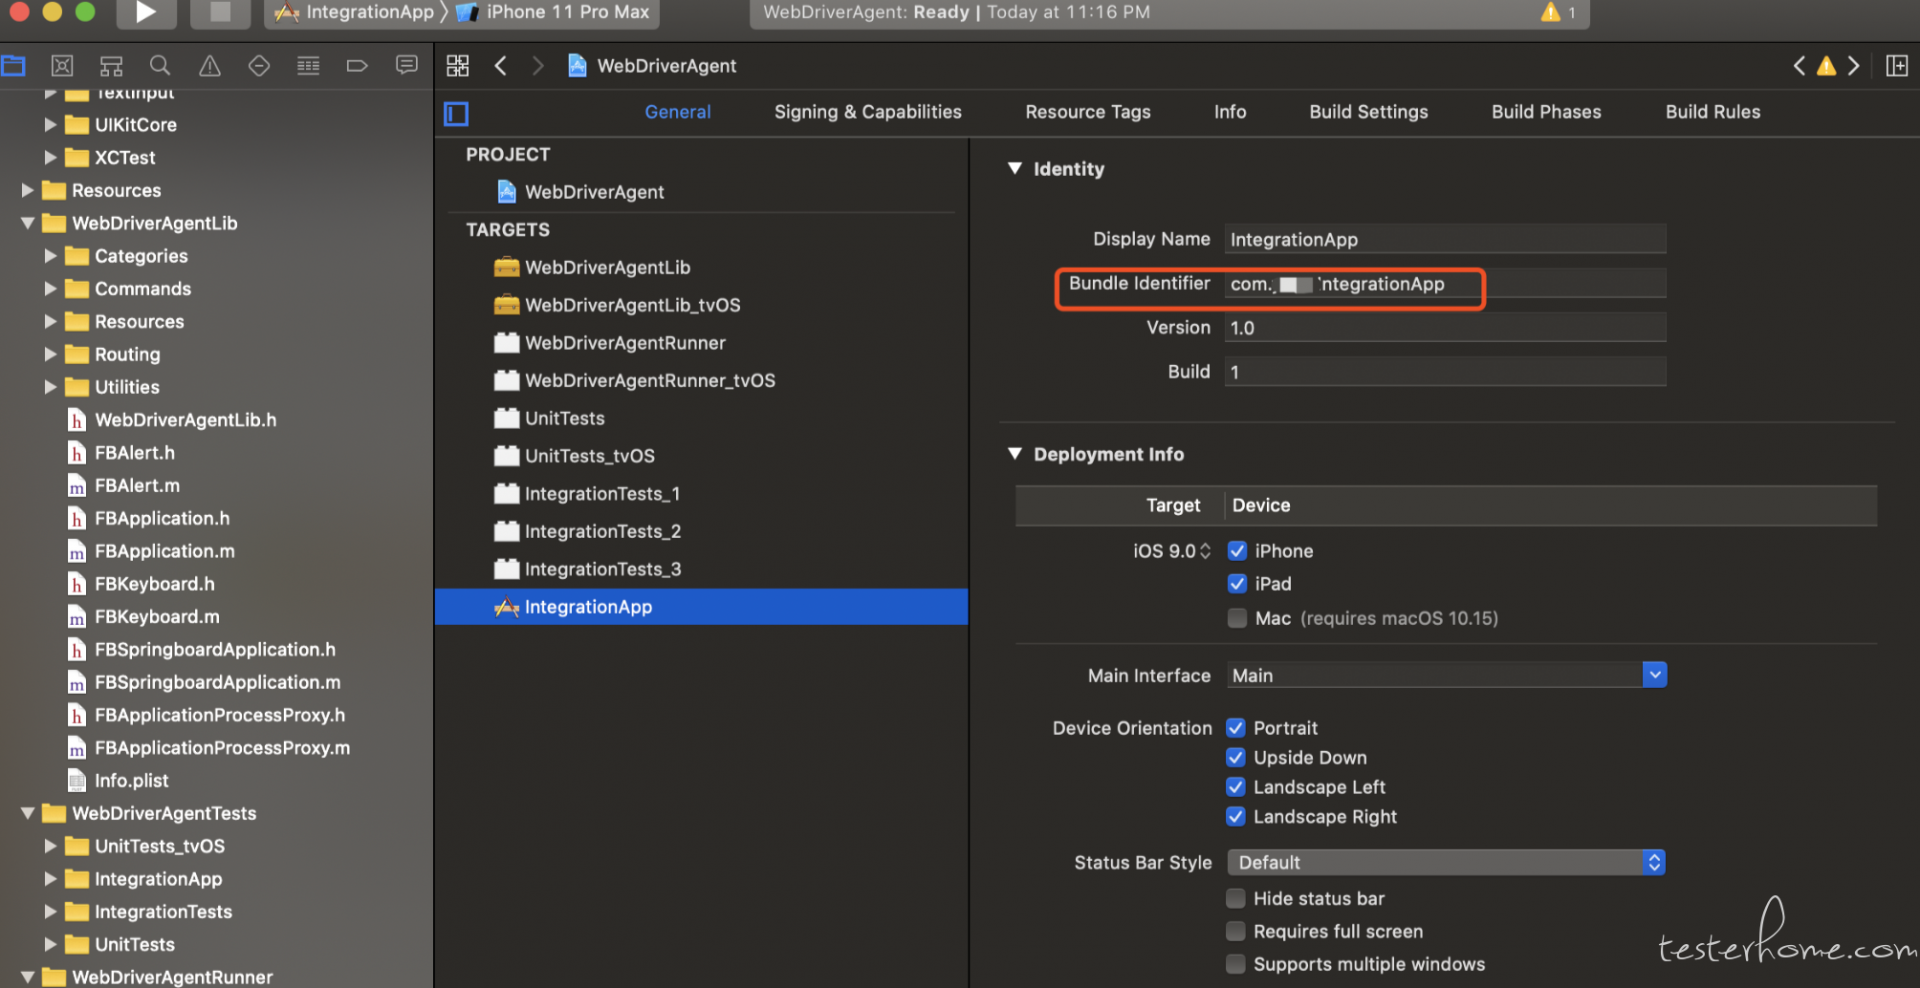This screenshot has height=988, width=1920.
Task: Switch to the Build Phases tab
Action: pyautogui.click(x=1546, y=112)
